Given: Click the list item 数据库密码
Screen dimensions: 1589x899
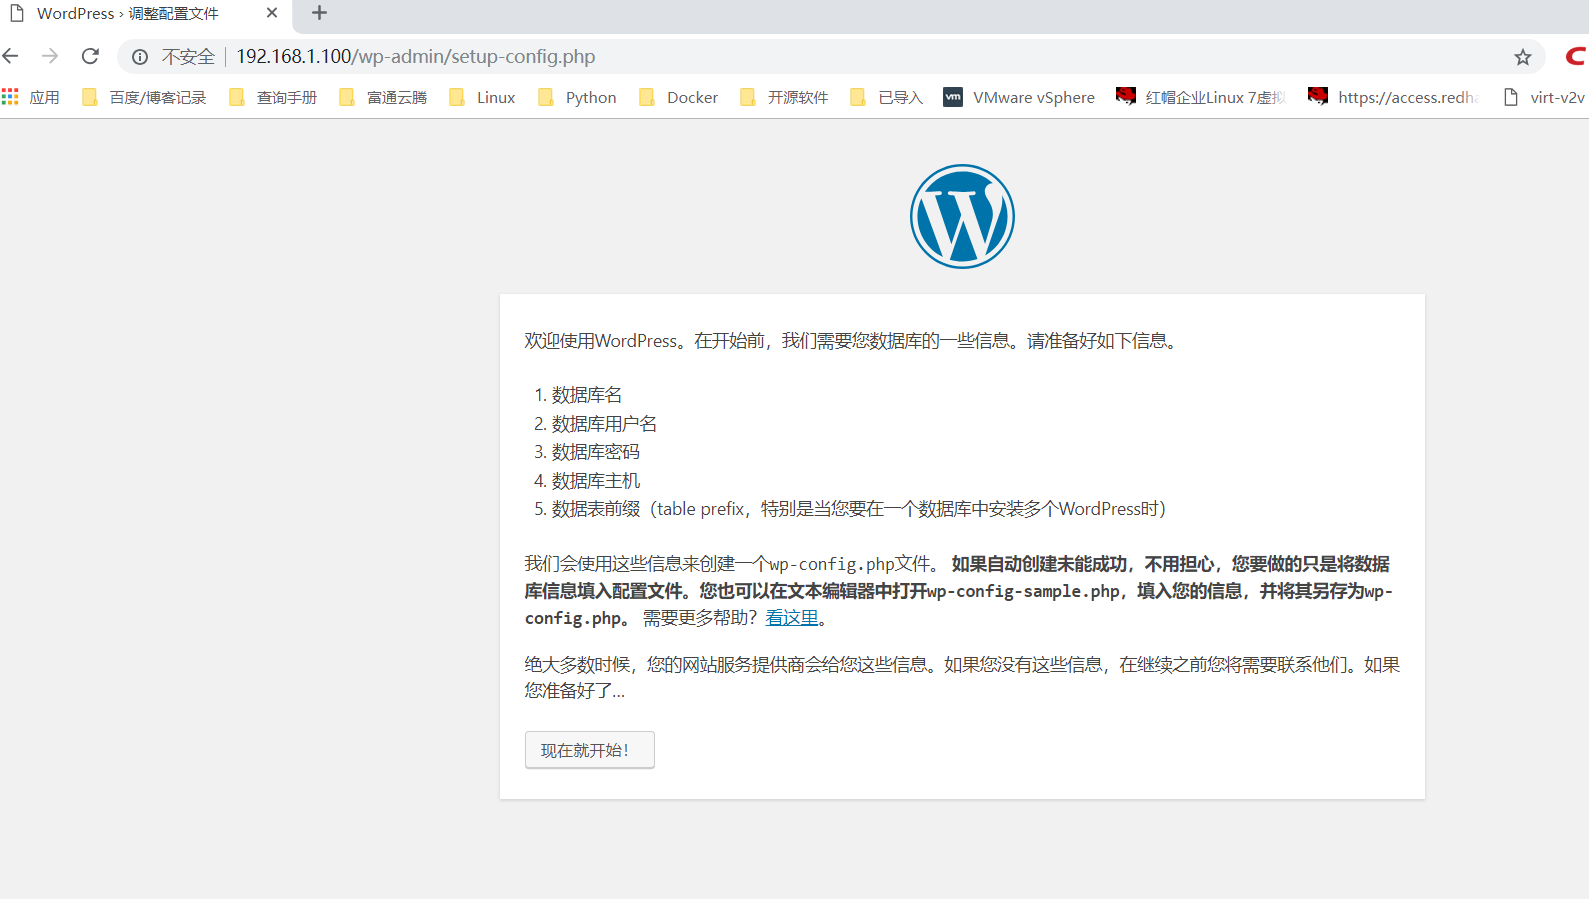Looking at the screenshot, I should click(x=596, y=452).
